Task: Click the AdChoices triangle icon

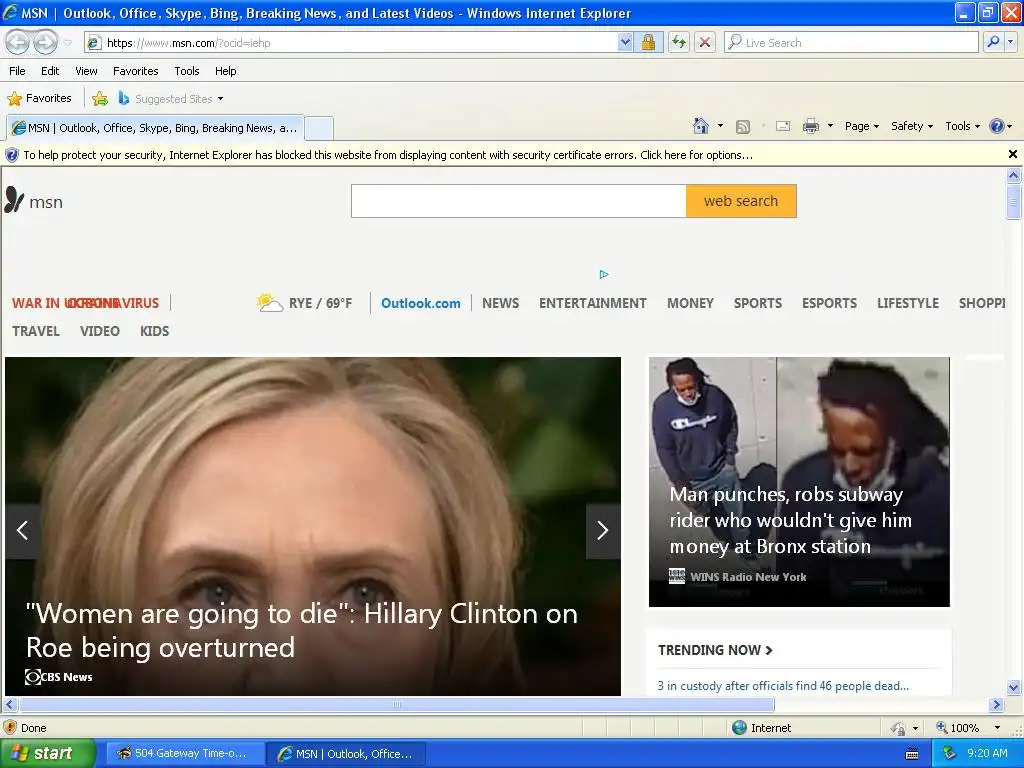Action: pos(604,274)
